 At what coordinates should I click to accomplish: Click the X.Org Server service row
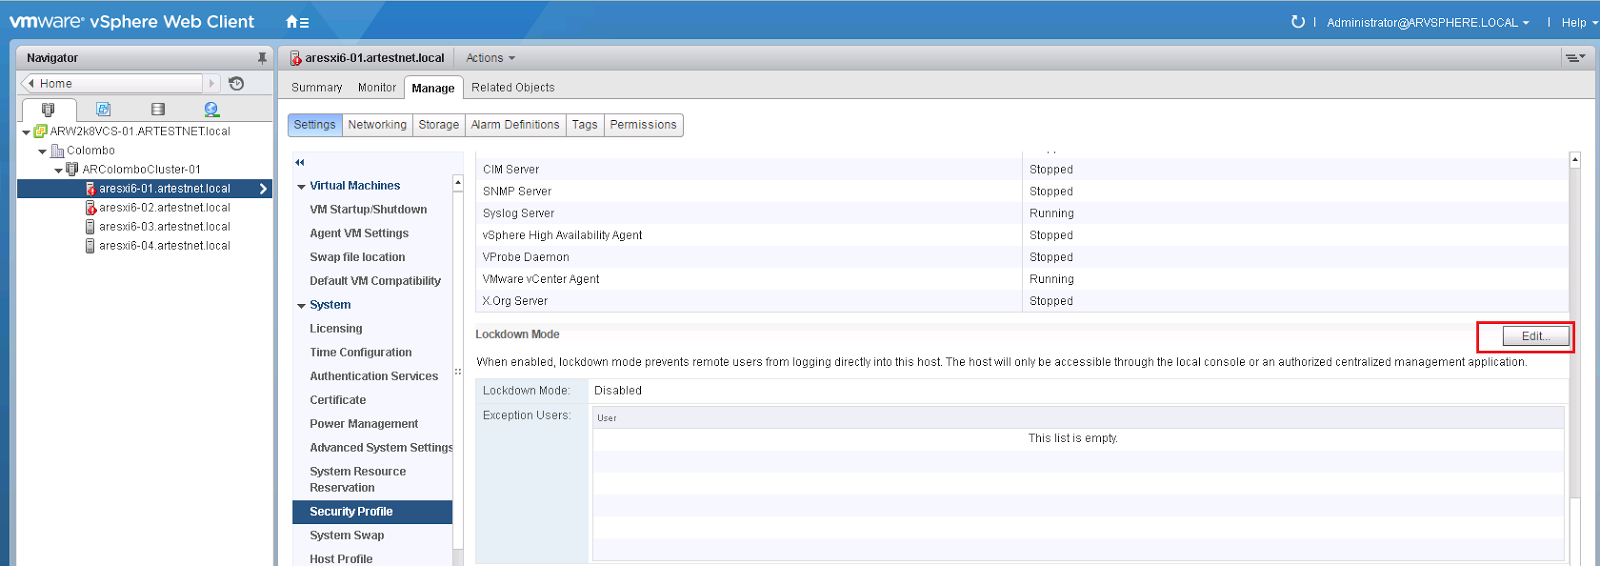point(1022,301)
